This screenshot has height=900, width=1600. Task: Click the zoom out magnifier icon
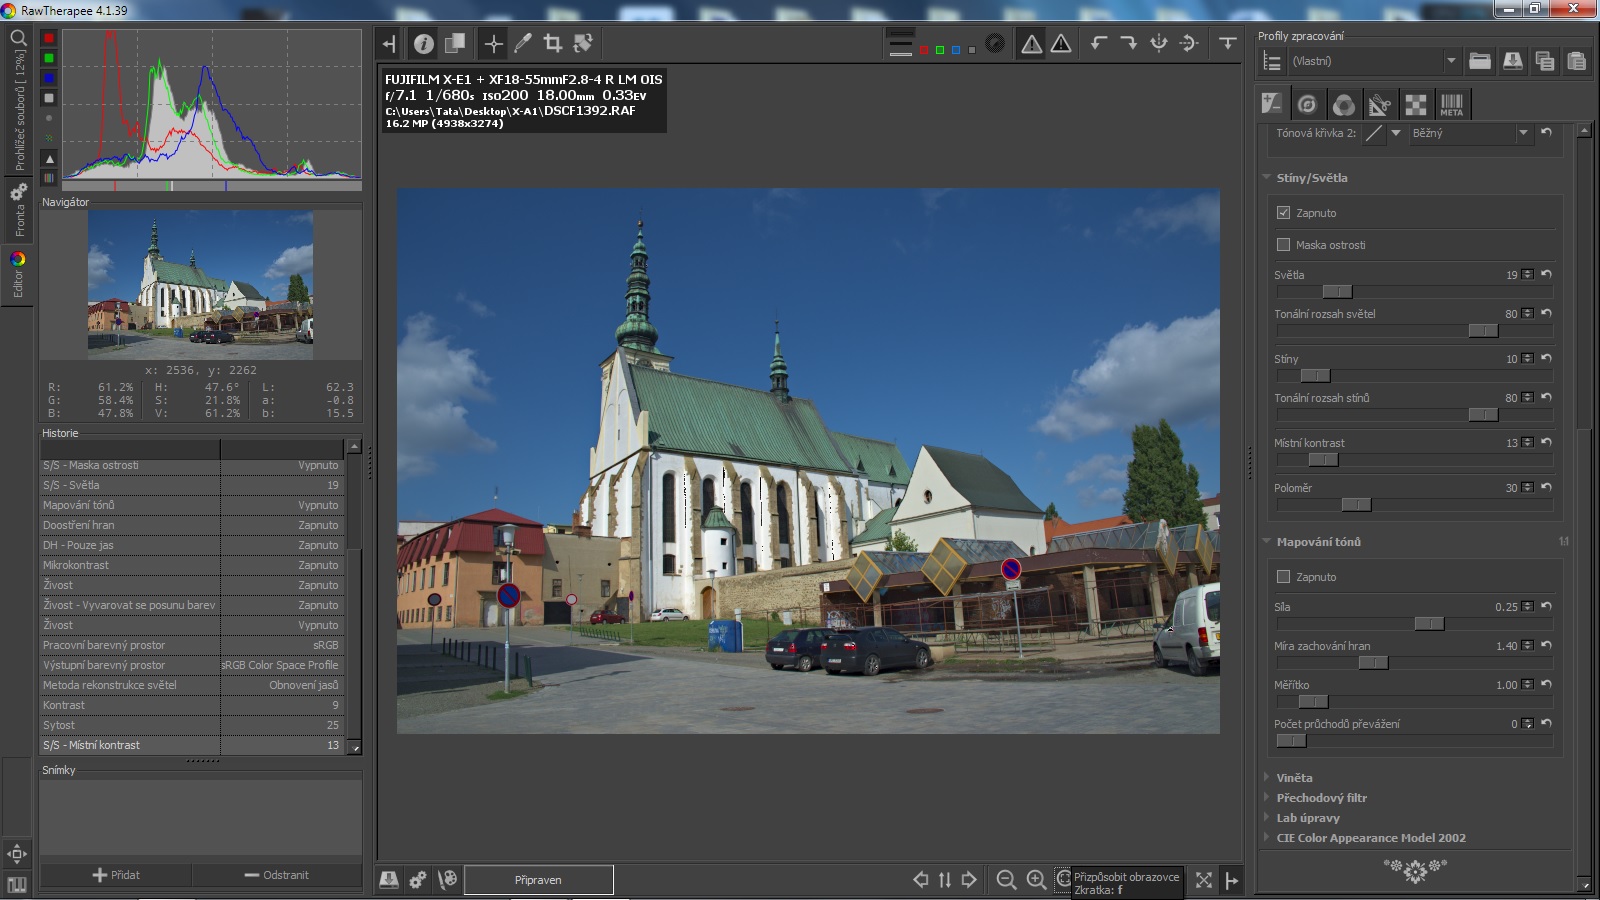point(1006,879)
